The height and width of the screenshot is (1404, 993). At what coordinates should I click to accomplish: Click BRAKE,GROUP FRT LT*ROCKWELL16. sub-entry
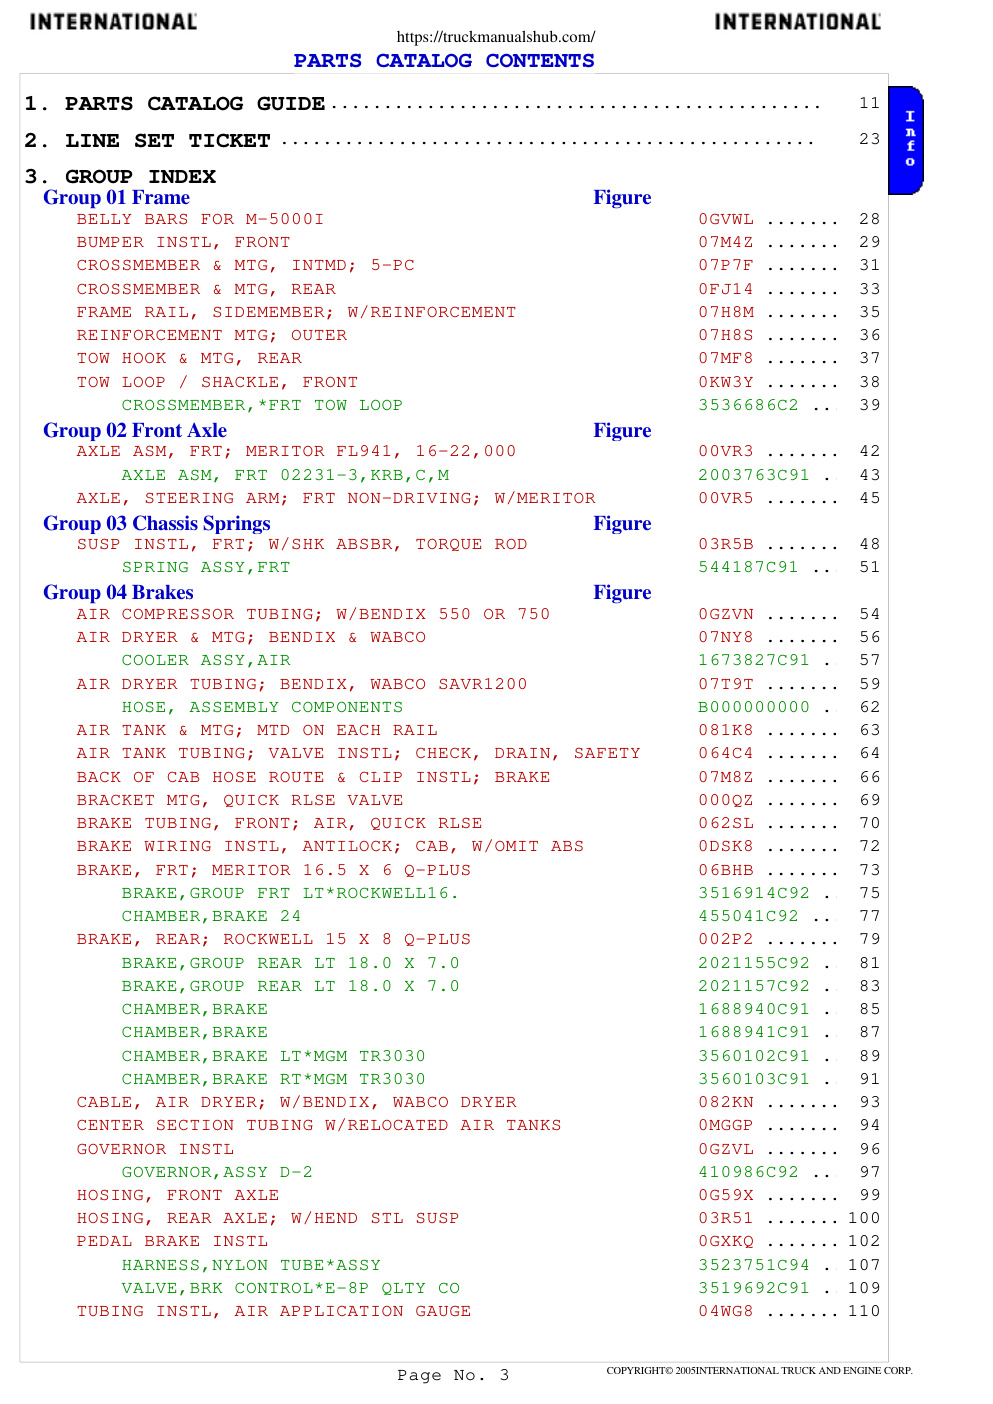290,893
